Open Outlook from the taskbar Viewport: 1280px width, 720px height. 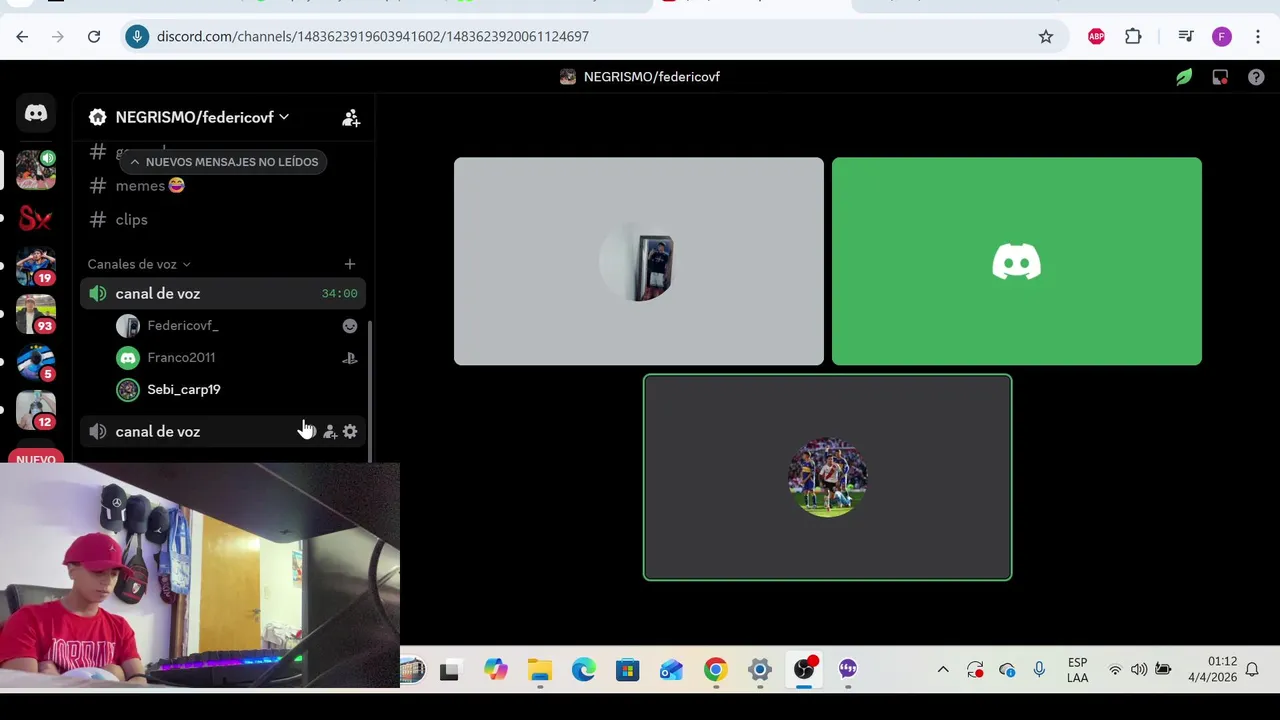point(672,670)
